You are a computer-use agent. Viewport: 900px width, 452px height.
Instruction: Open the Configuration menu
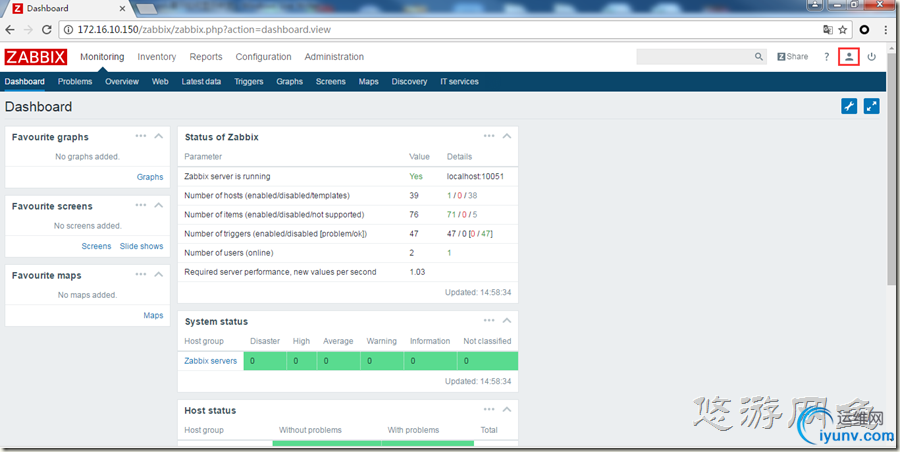(263, 57)
